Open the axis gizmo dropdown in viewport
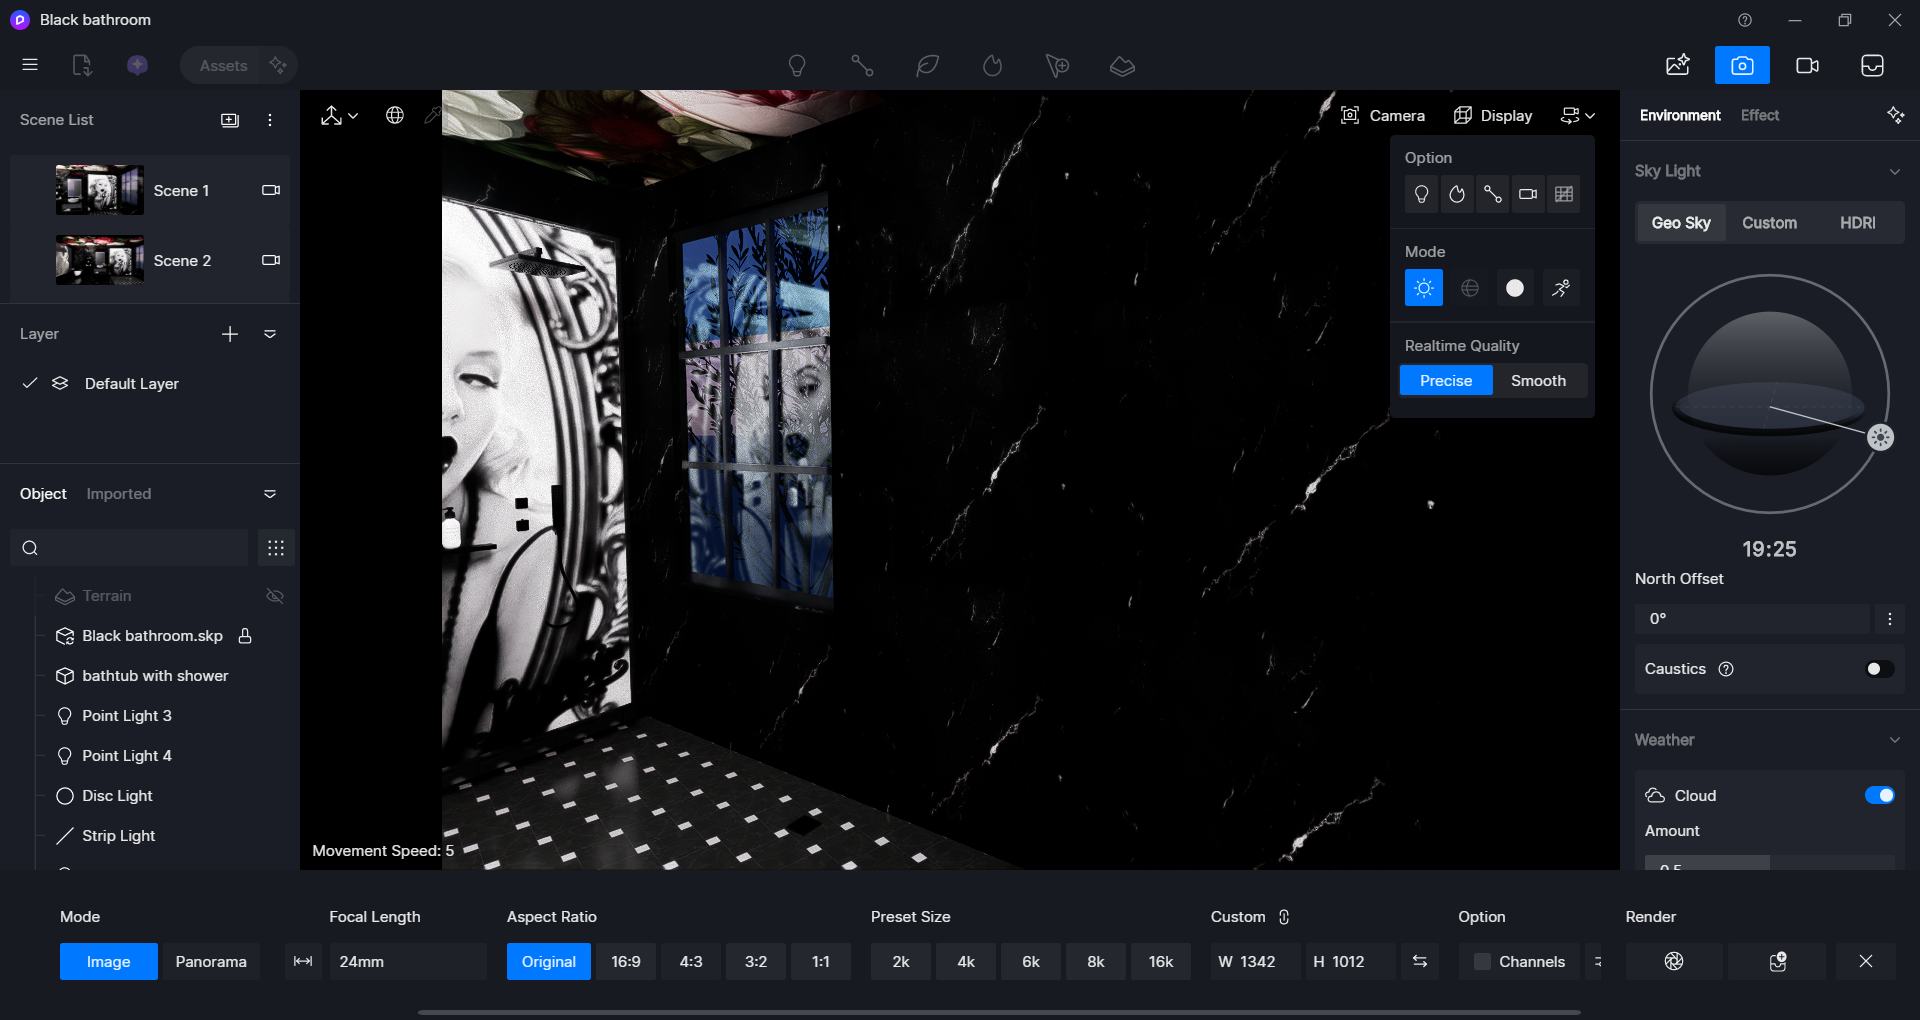Image resolution: width=1920 pixels, height=1020 pixels. pos(339,116)
